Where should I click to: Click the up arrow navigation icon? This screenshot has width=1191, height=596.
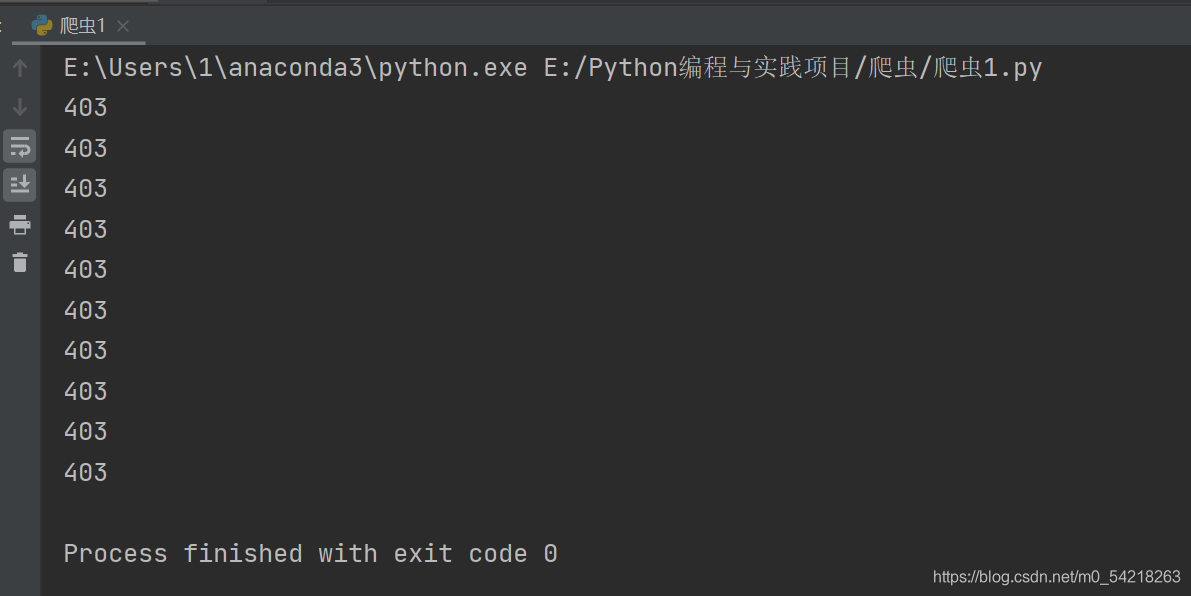(x=19, y=67)
